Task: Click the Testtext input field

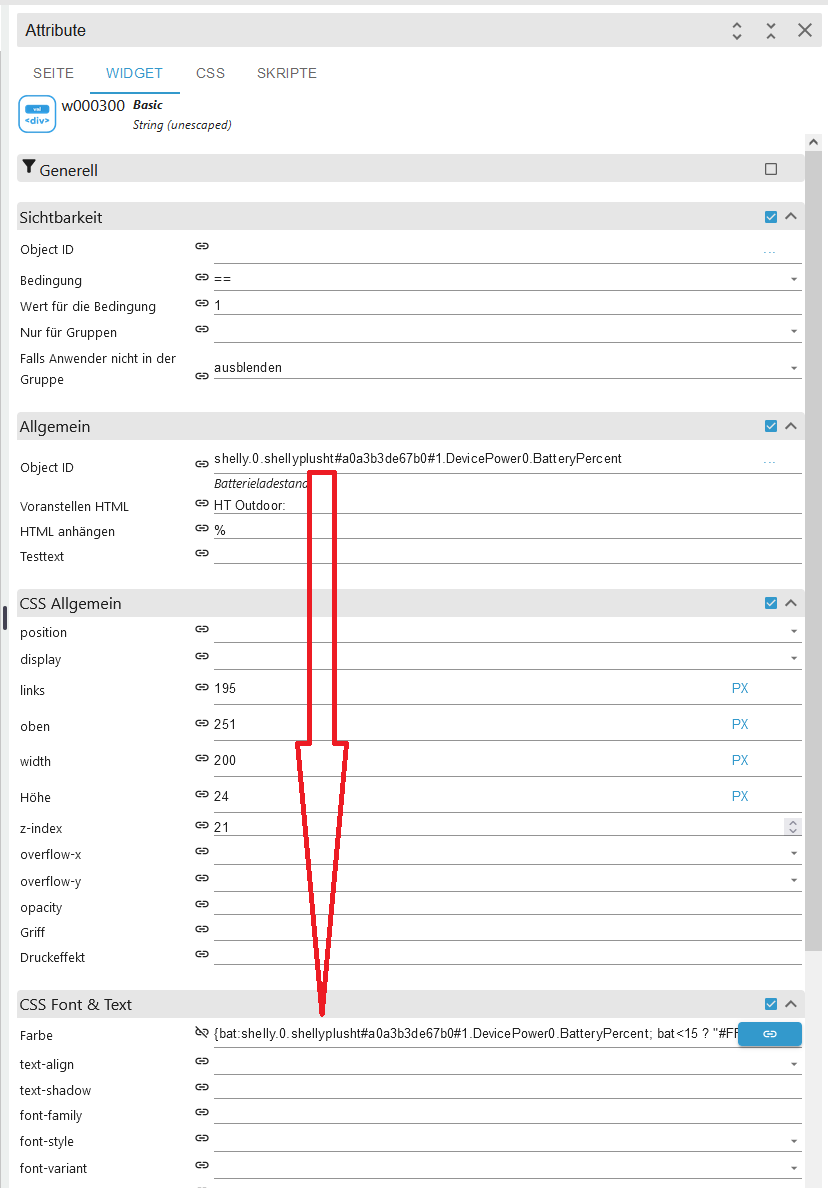Action: 500,554
